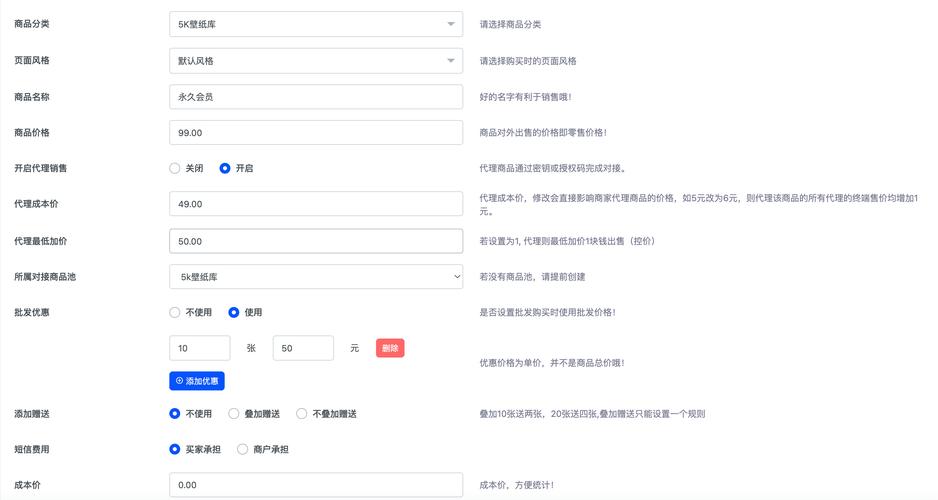Select 不使用 for 添加赠送
Screen dimensions: 938x500
tap(175, 414)
